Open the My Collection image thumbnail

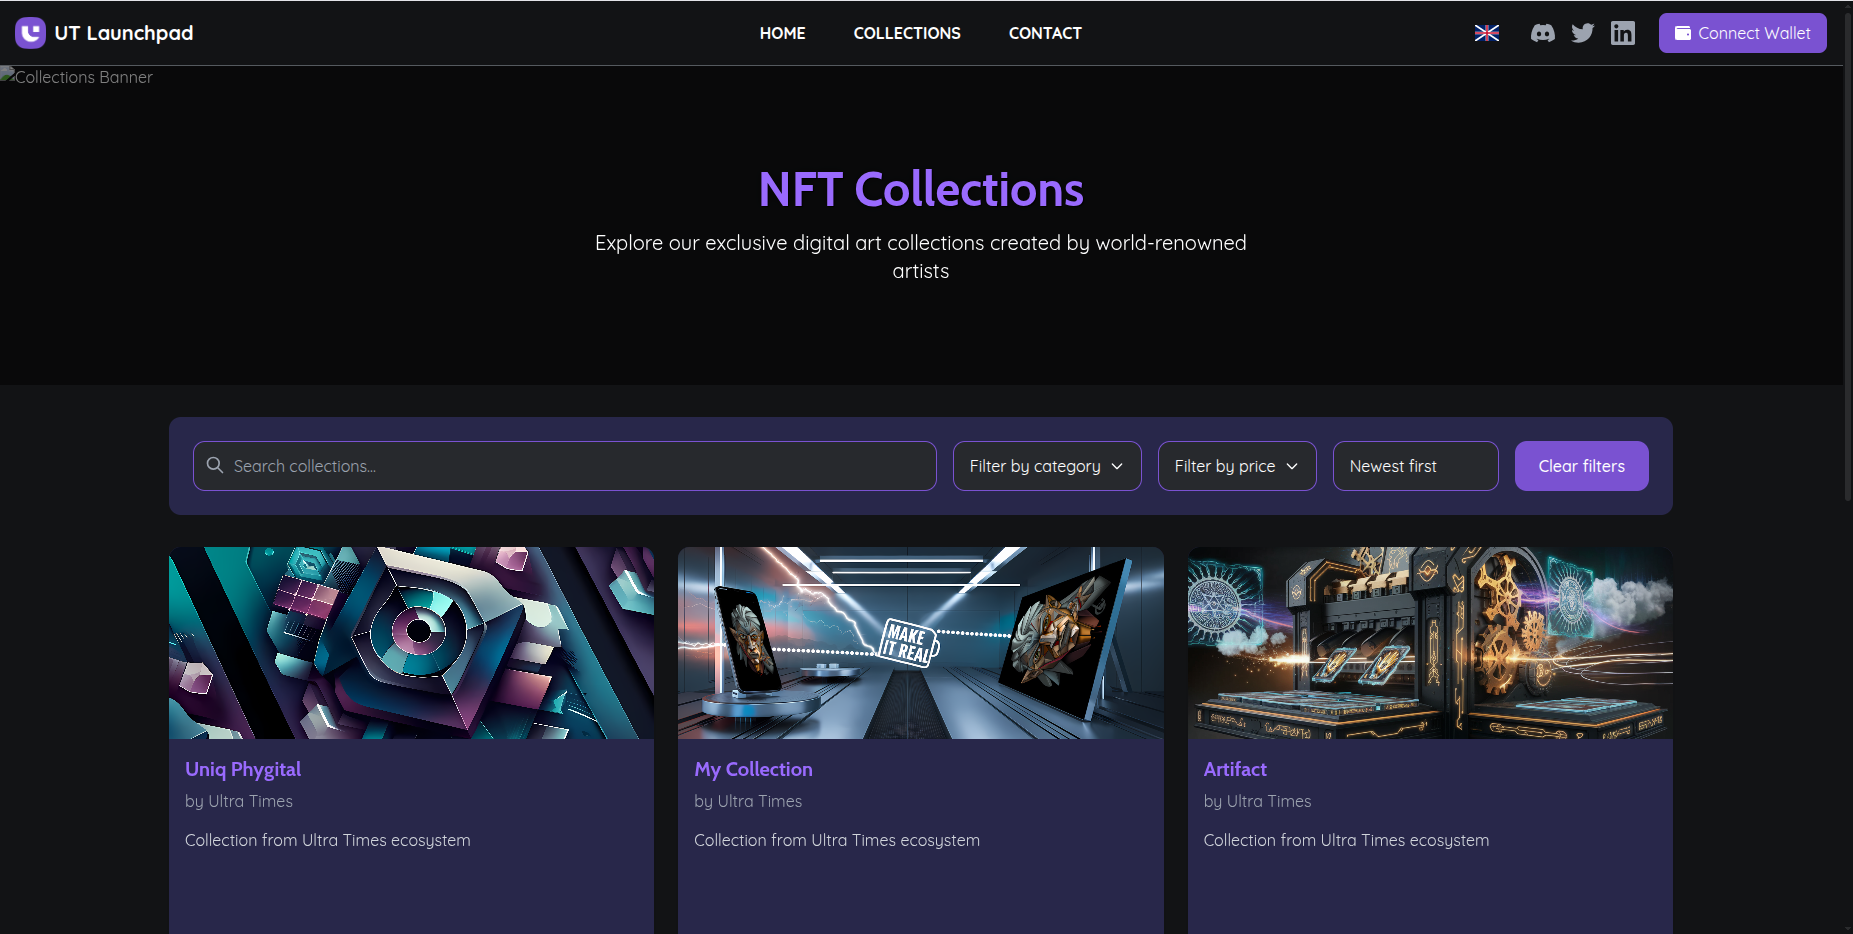(x=920, y=642)
